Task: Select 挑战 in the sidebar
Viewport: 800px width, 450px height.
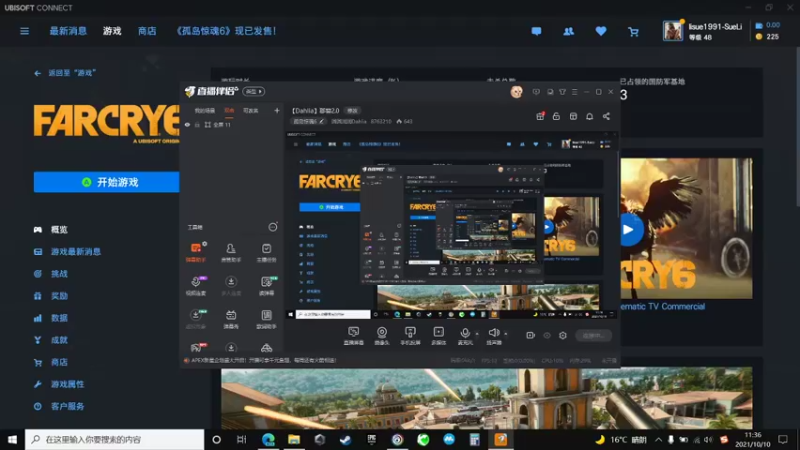Action: click(51, 273)
